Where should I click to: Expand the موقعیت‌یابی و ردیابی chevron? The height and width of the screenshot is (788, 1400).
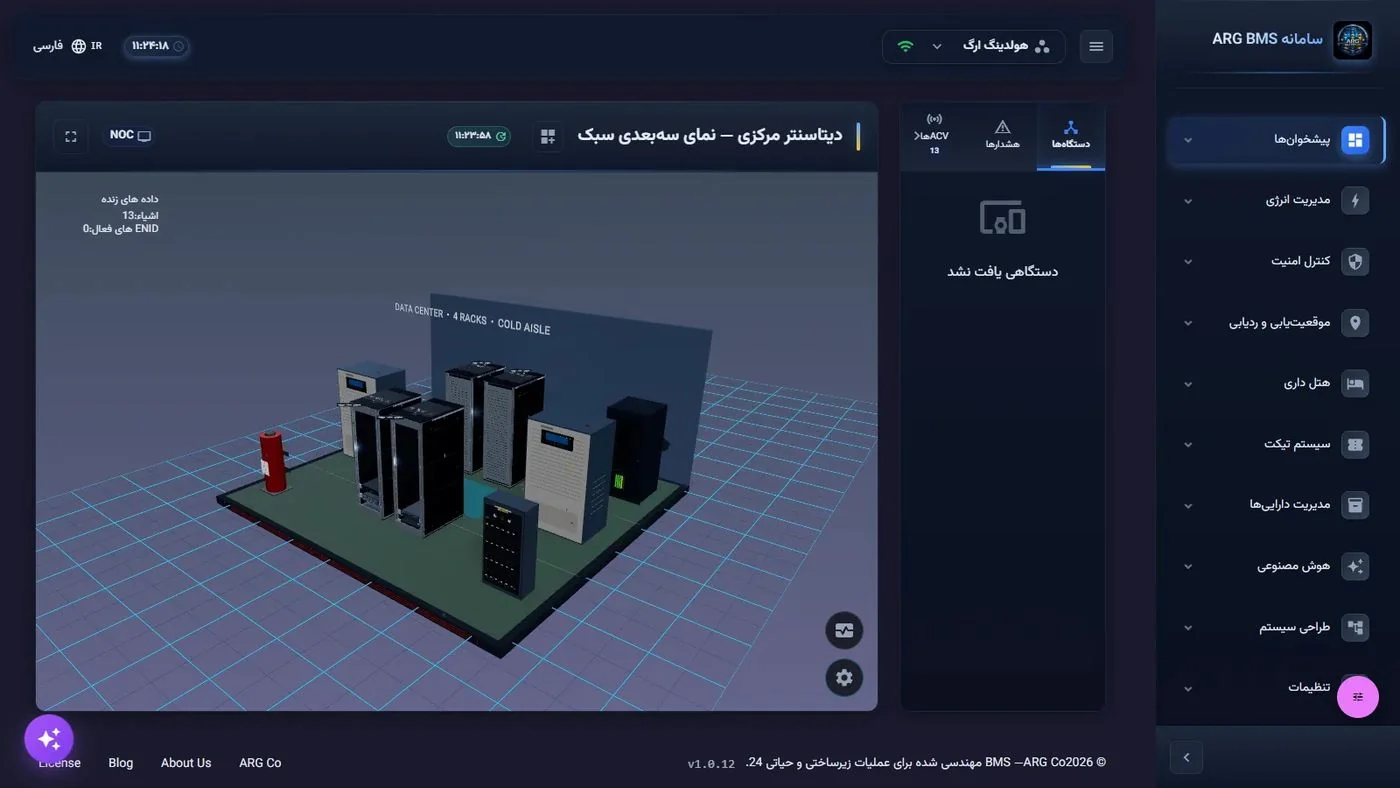pyautogui.click(x=1188, y=323)
